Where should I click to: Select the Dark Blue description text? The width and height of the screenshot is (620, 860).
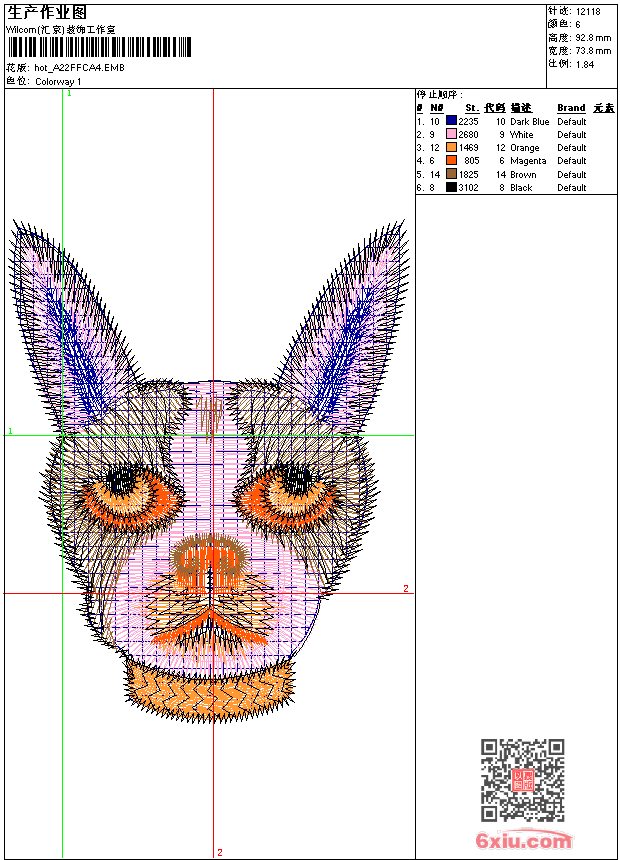point(529,121)
